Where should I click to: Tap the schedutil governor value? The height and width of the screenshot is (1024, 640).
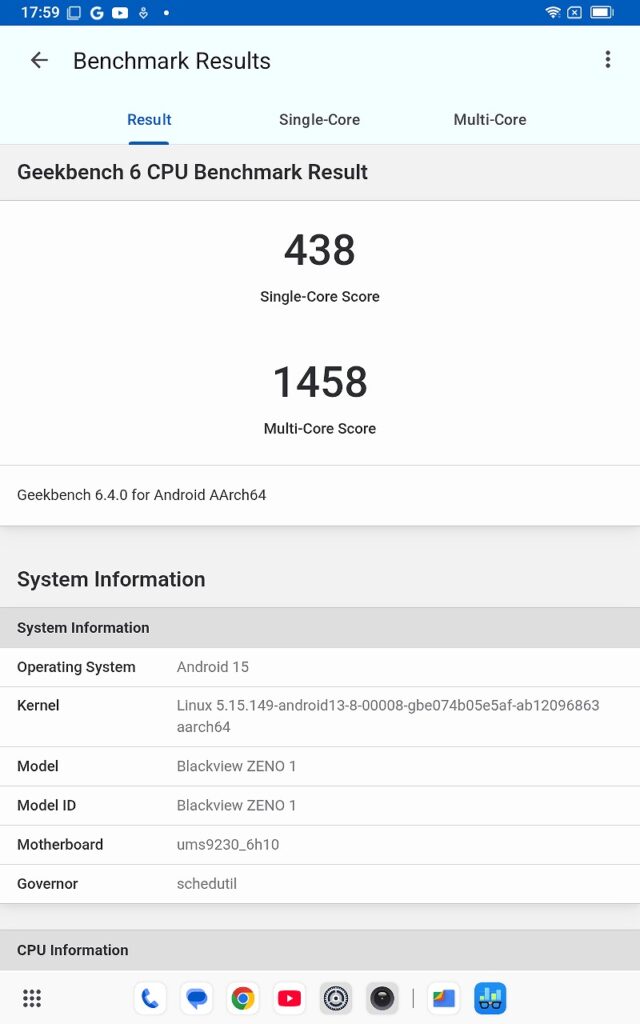[206, 884]
